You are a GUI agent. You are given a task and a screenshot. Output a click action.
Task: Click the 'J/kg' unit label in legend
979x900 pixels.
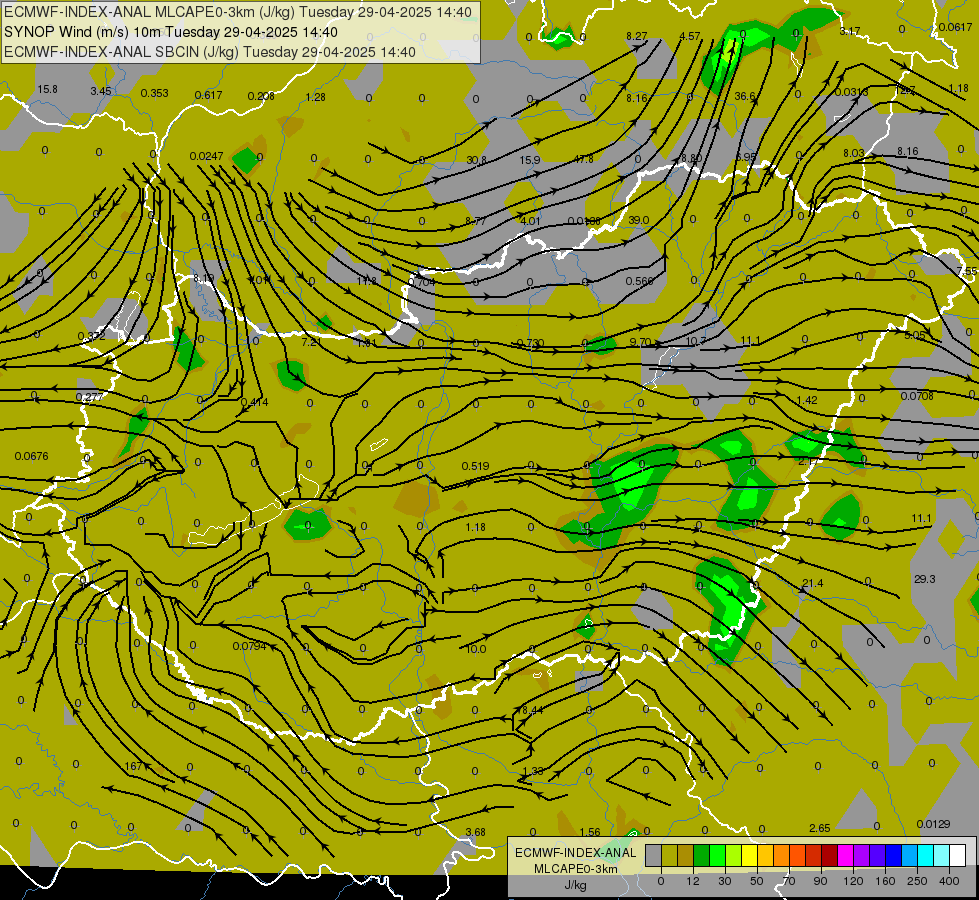tap(576, 885)
